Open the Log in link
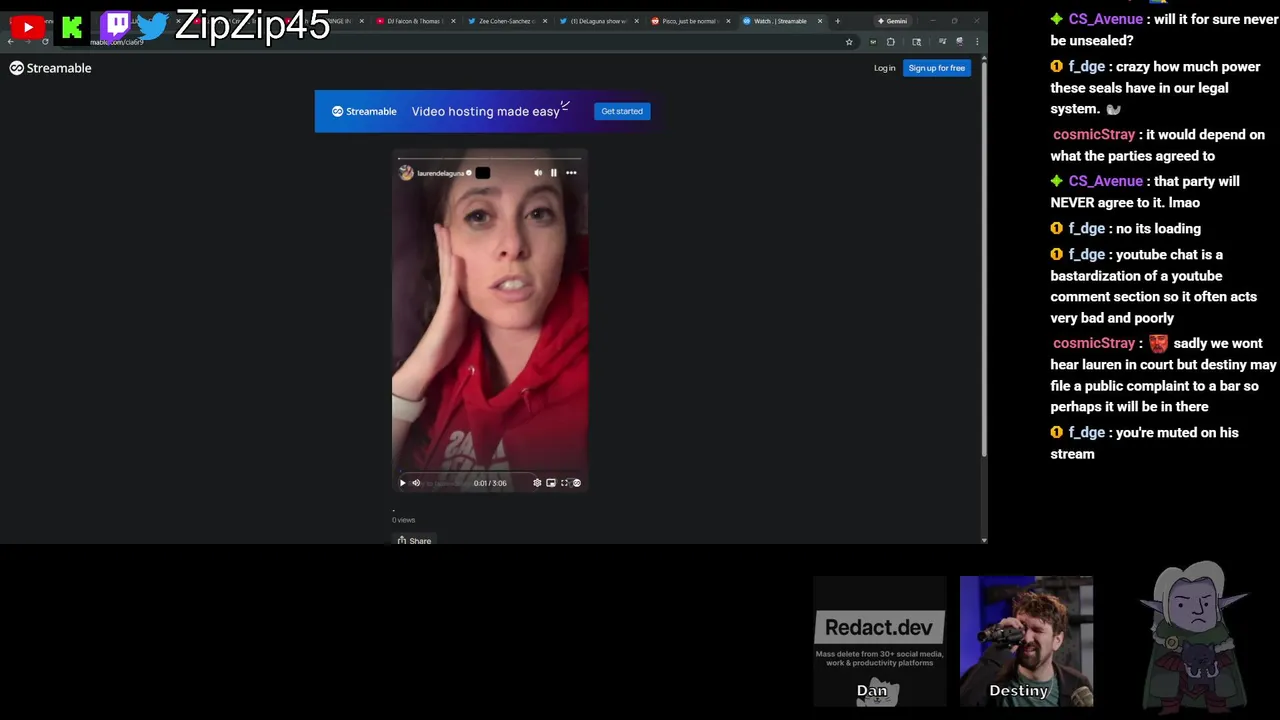 884,68
